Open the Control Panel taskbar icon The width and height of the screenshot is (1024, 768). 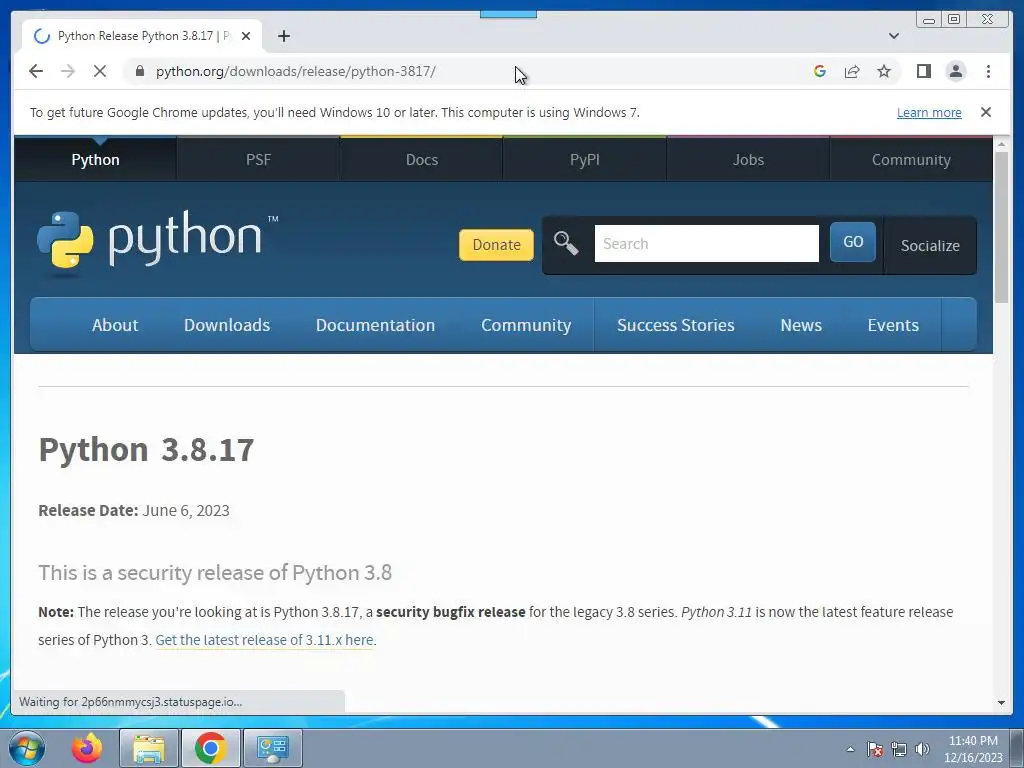272,748
